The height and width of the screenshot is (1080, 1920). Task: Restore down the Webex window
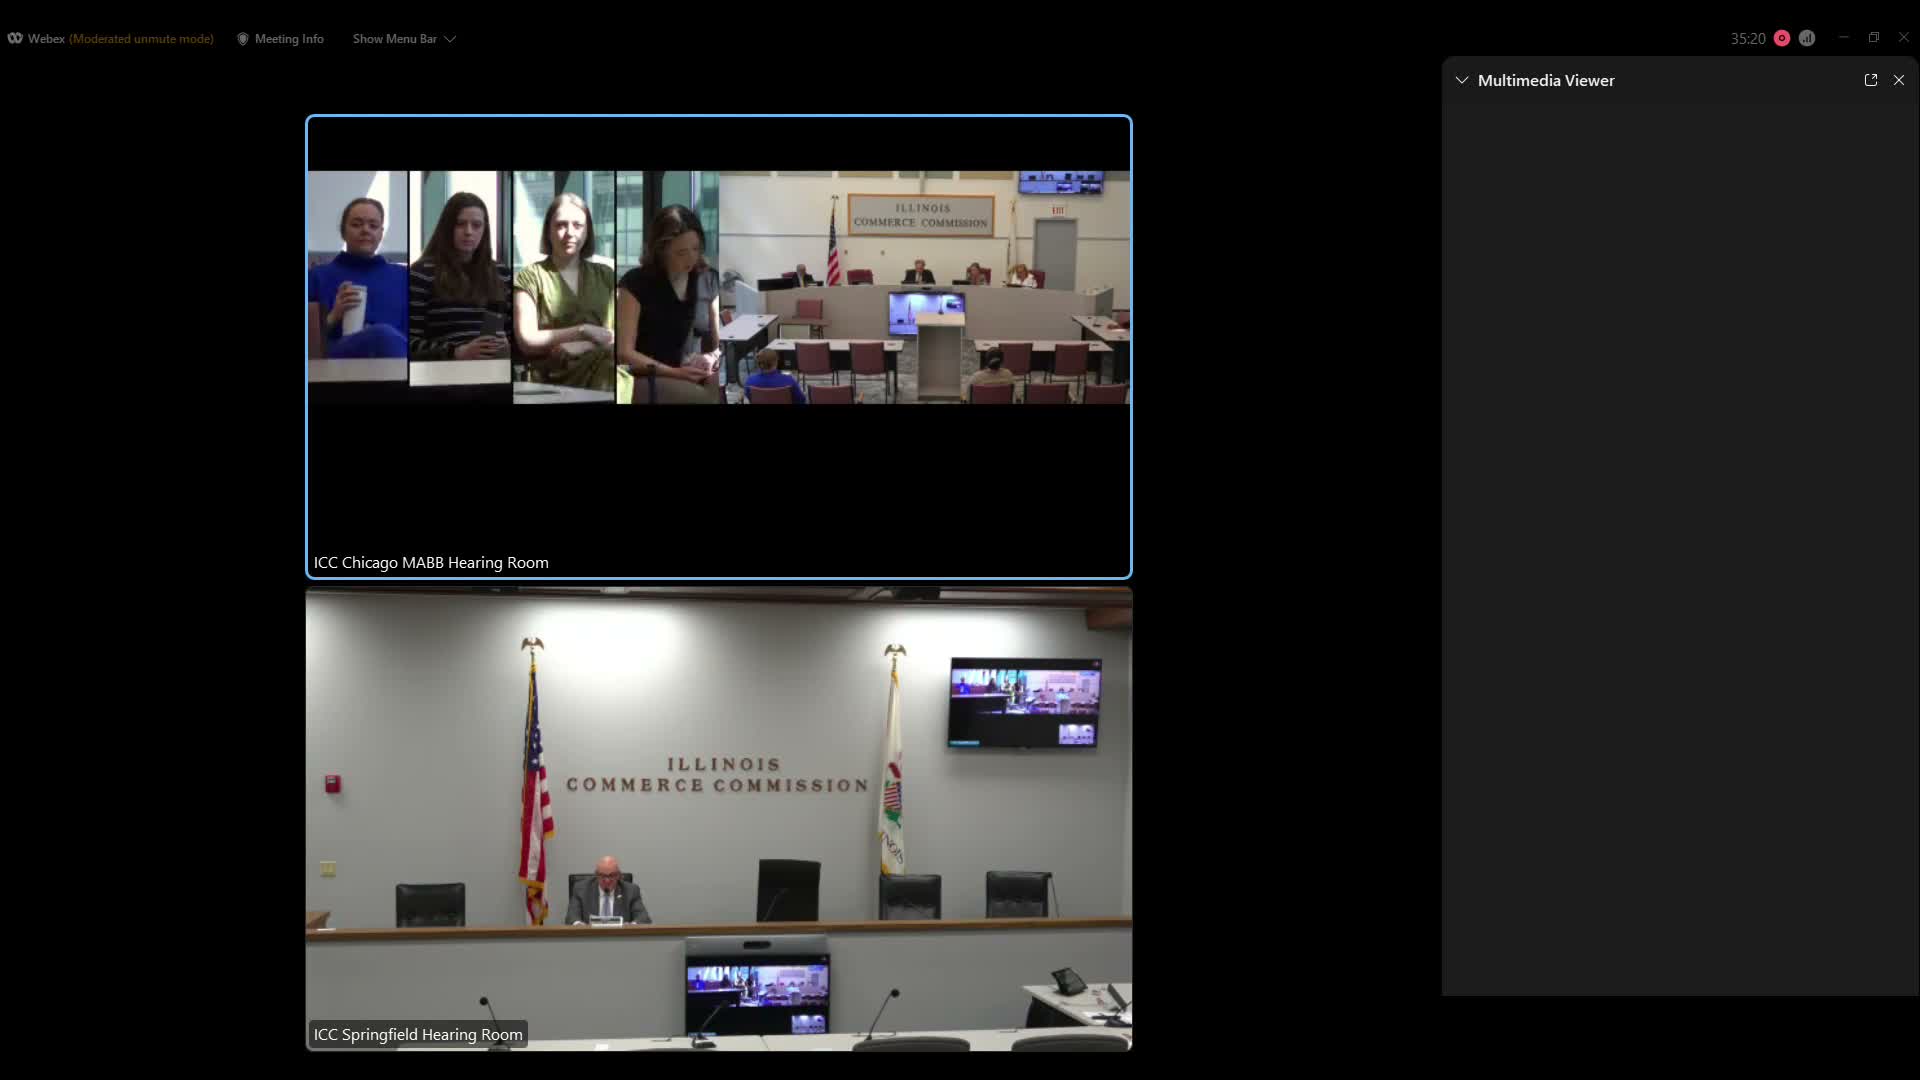tap(1873, 38)
